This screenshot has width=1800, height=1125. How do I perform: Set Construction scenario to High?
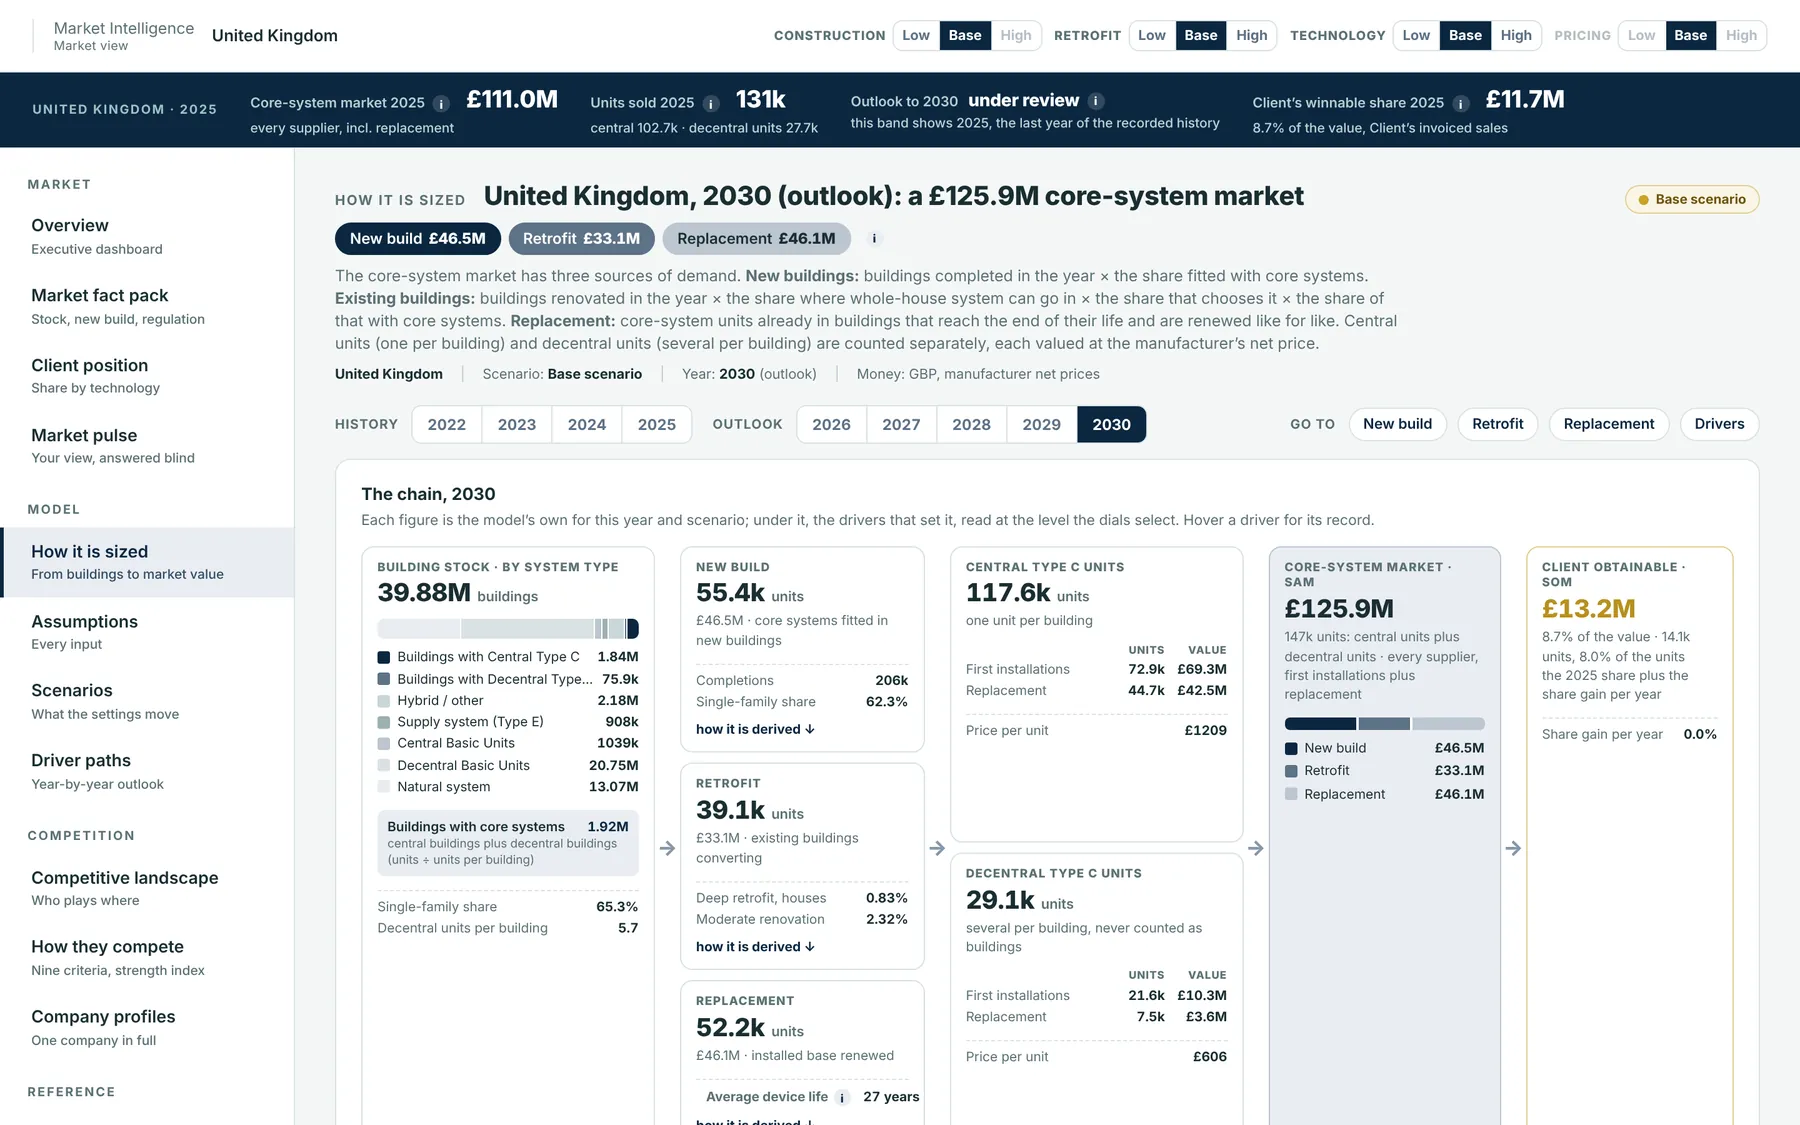(1016, 36)
